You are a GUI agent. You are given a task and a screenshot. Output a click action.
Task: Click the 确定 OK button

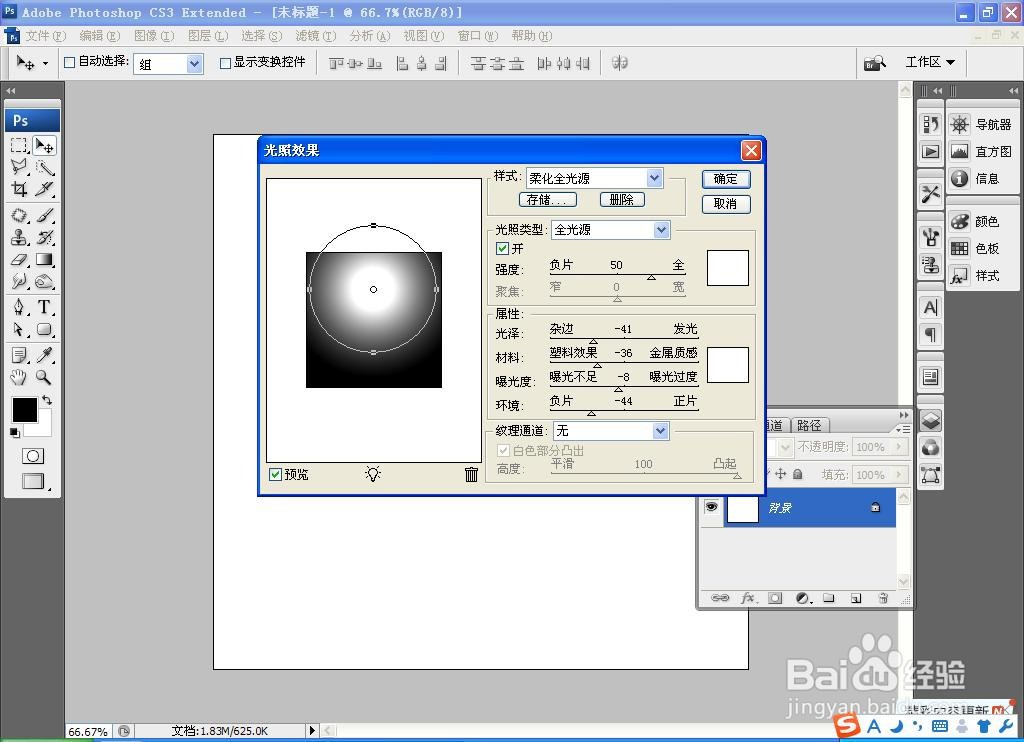[x=726, y=179]
